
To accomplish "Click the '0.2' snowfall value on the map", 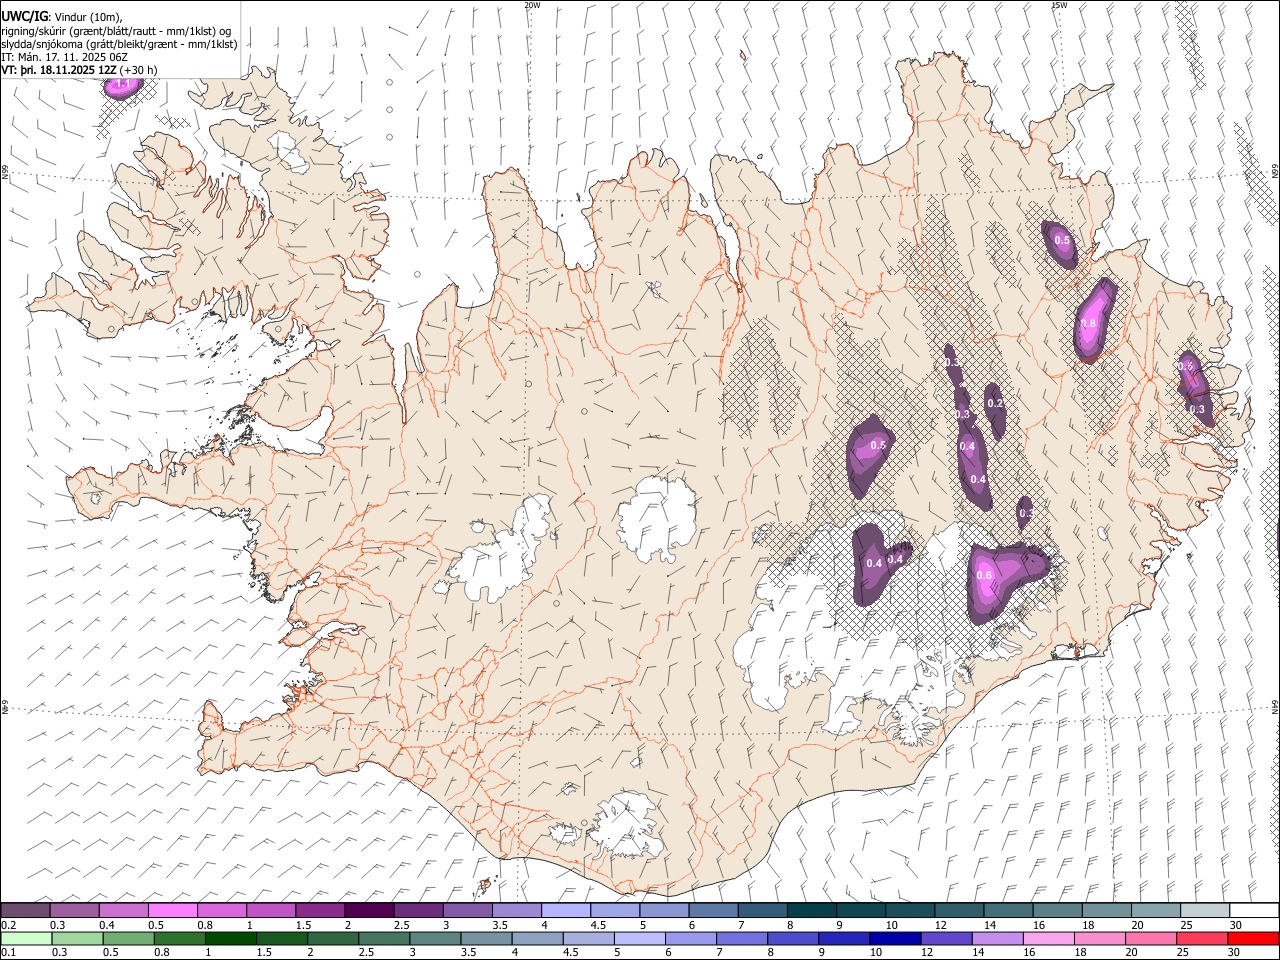I will pyautogui.click(x=995, y=403).
